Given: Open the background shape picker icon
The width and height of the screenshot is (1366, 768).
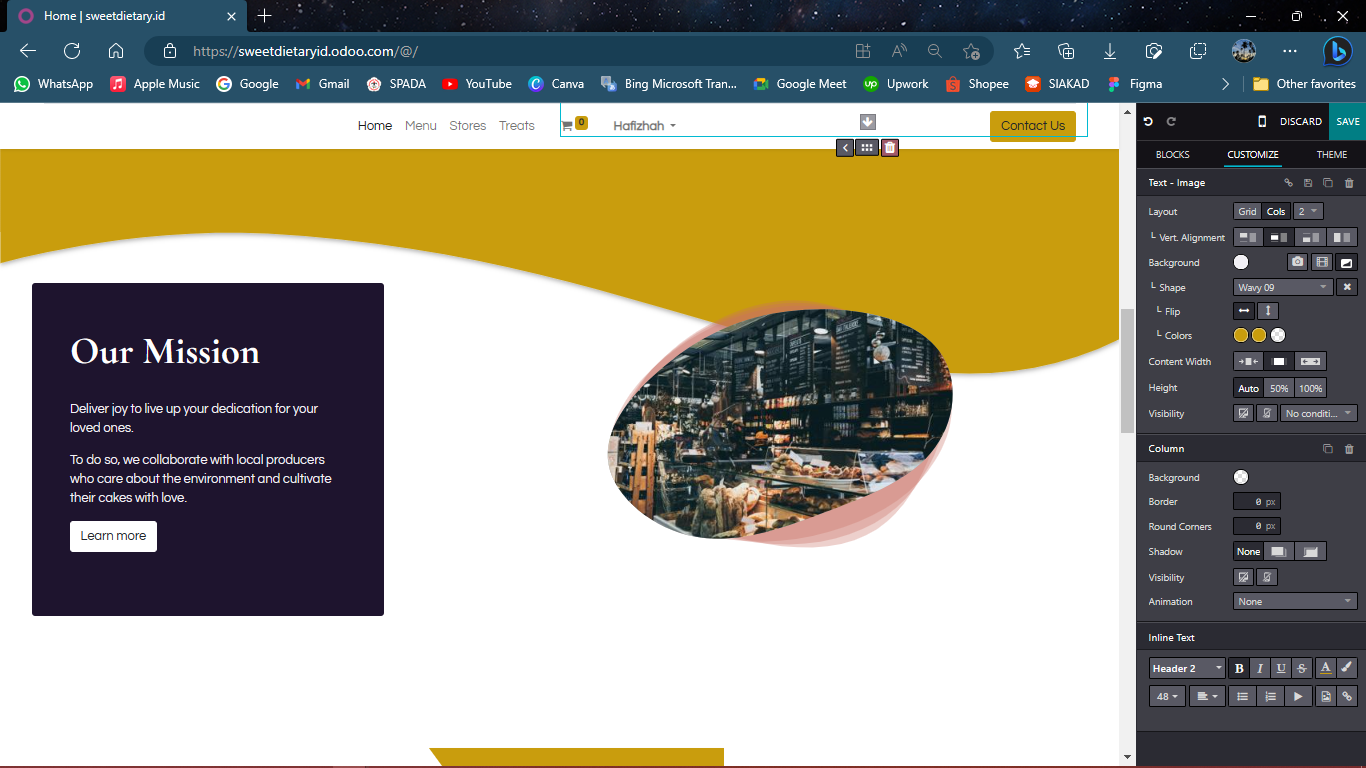Looking at the screenshot, I should [x=1347, y=262].
